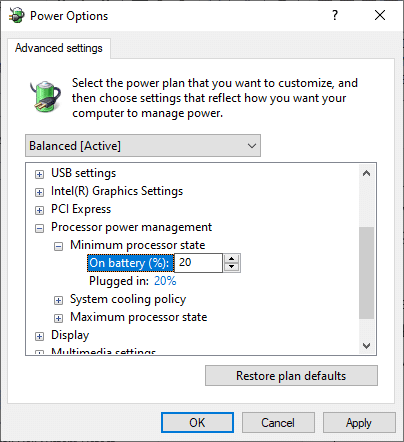Image resolution: width=404 pixels, height=442 pixels.
Task: Click the Power Options title bar icon
Action: coord(17,15)
